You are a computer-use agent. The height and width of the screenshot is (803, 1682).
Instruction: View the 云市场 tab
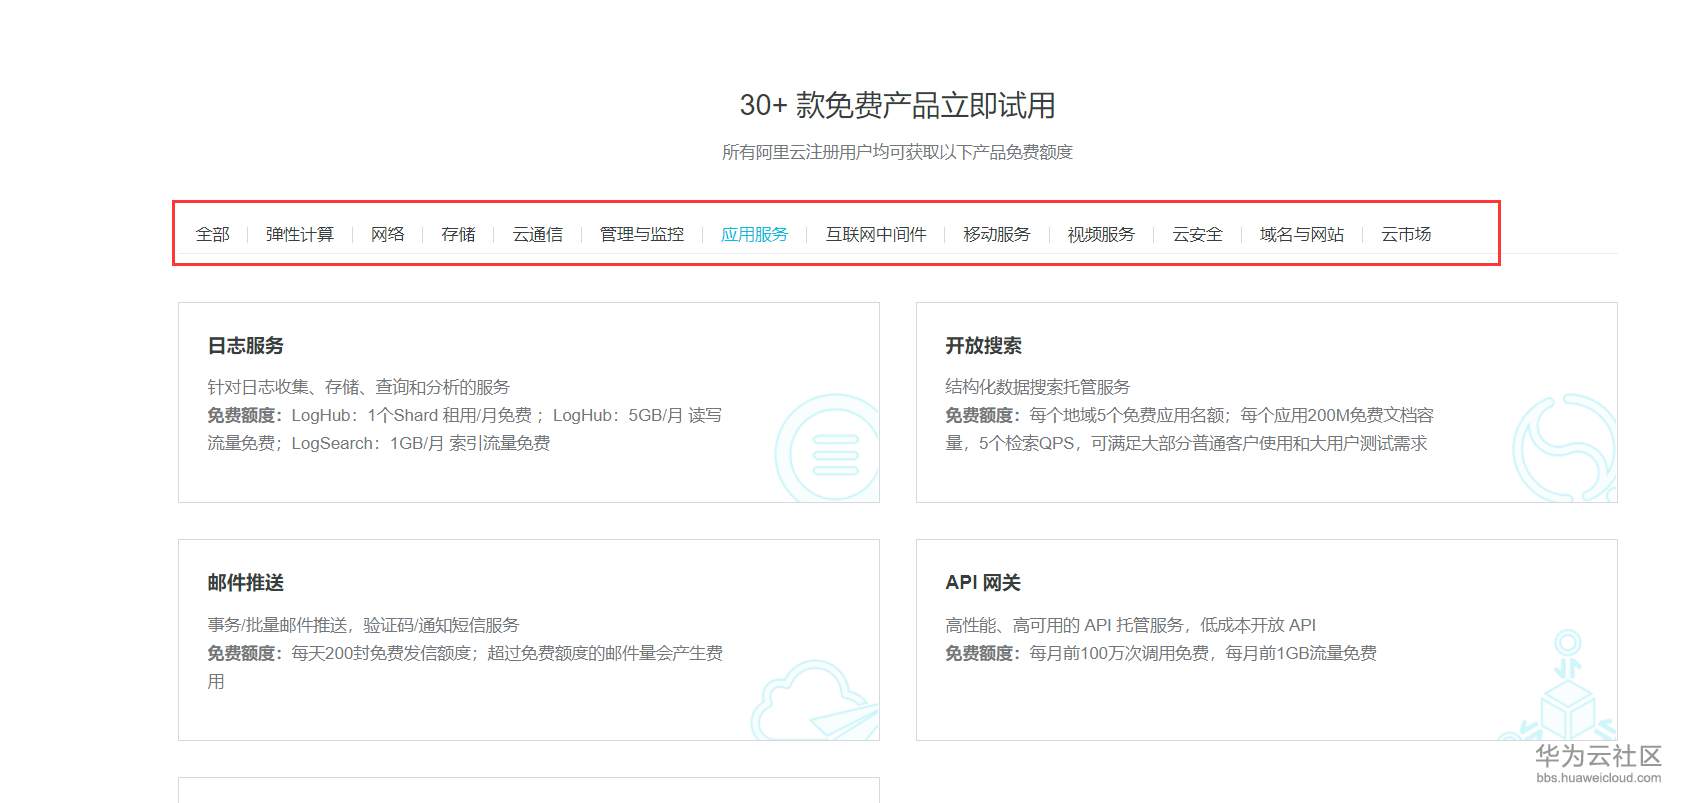(x=1406, y=234)
